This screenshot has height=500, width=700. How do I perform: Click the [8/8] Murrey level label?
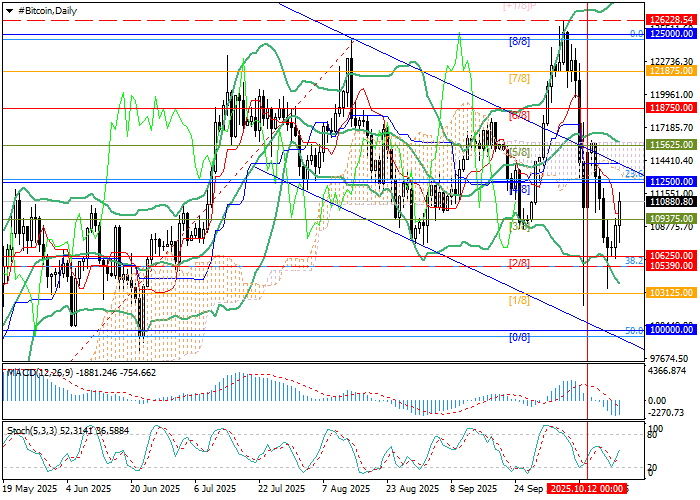(x=519, y=41)
